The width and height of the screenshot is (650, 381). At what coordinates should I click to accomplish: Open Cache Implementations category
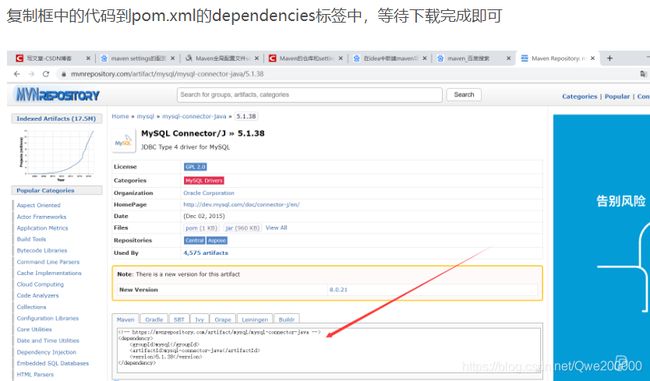point(49,273)
